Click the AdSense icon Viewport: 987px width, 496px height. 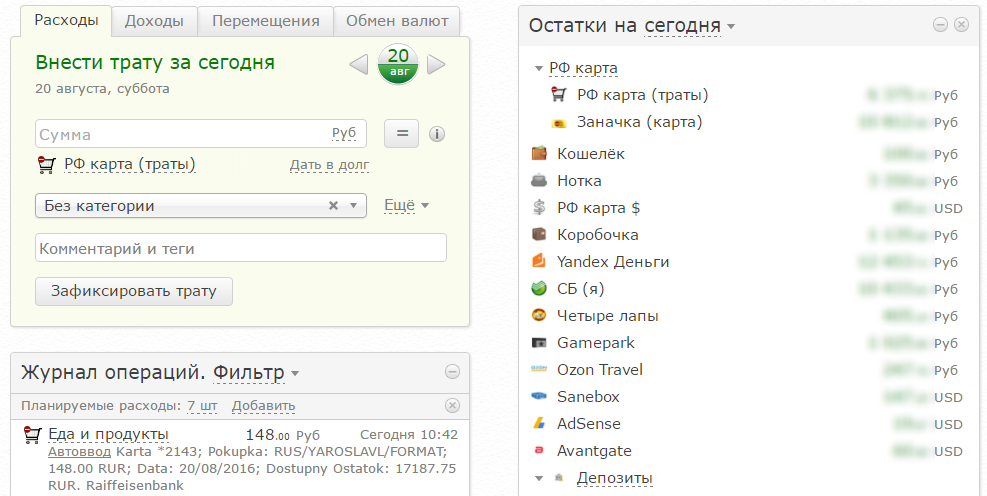coord(539,424)
